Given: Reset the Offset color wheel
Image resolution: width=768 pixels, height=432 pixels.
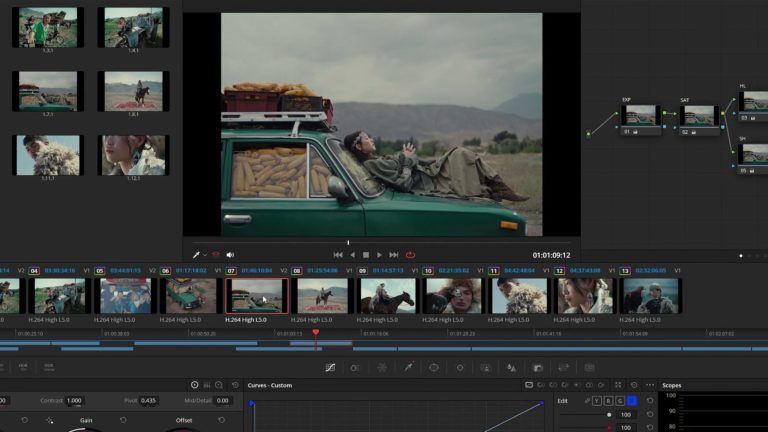Looking at the screenshot, I should (222, 420).
